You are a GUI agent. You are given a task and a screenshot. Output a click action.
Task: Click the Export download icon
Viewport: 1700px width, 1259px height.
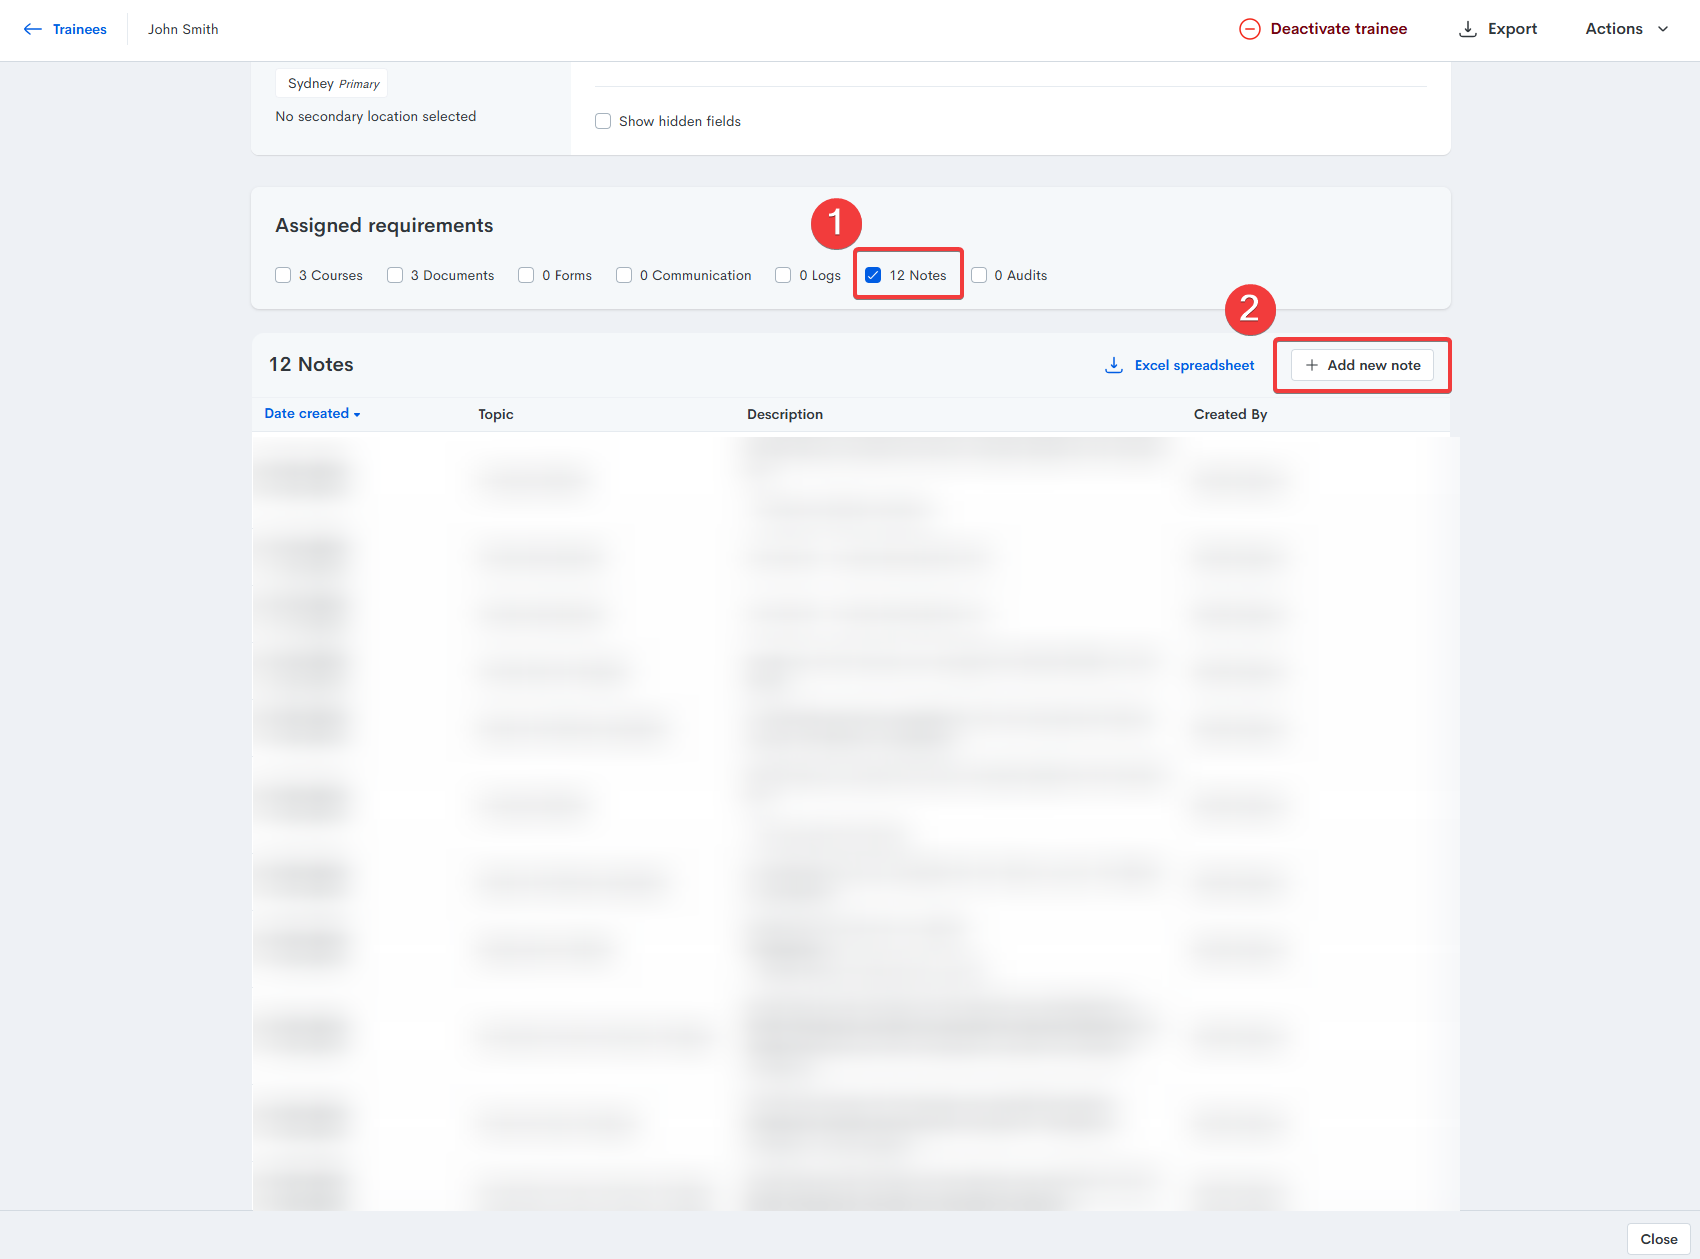(x=1467, y=29)
